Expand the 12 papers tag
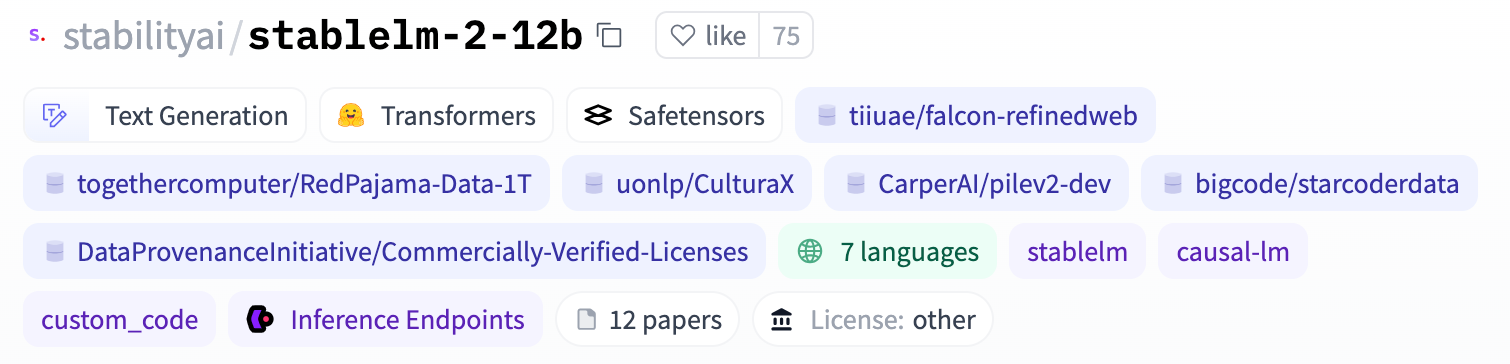1510x364 pixels. (x=647, y=320)
